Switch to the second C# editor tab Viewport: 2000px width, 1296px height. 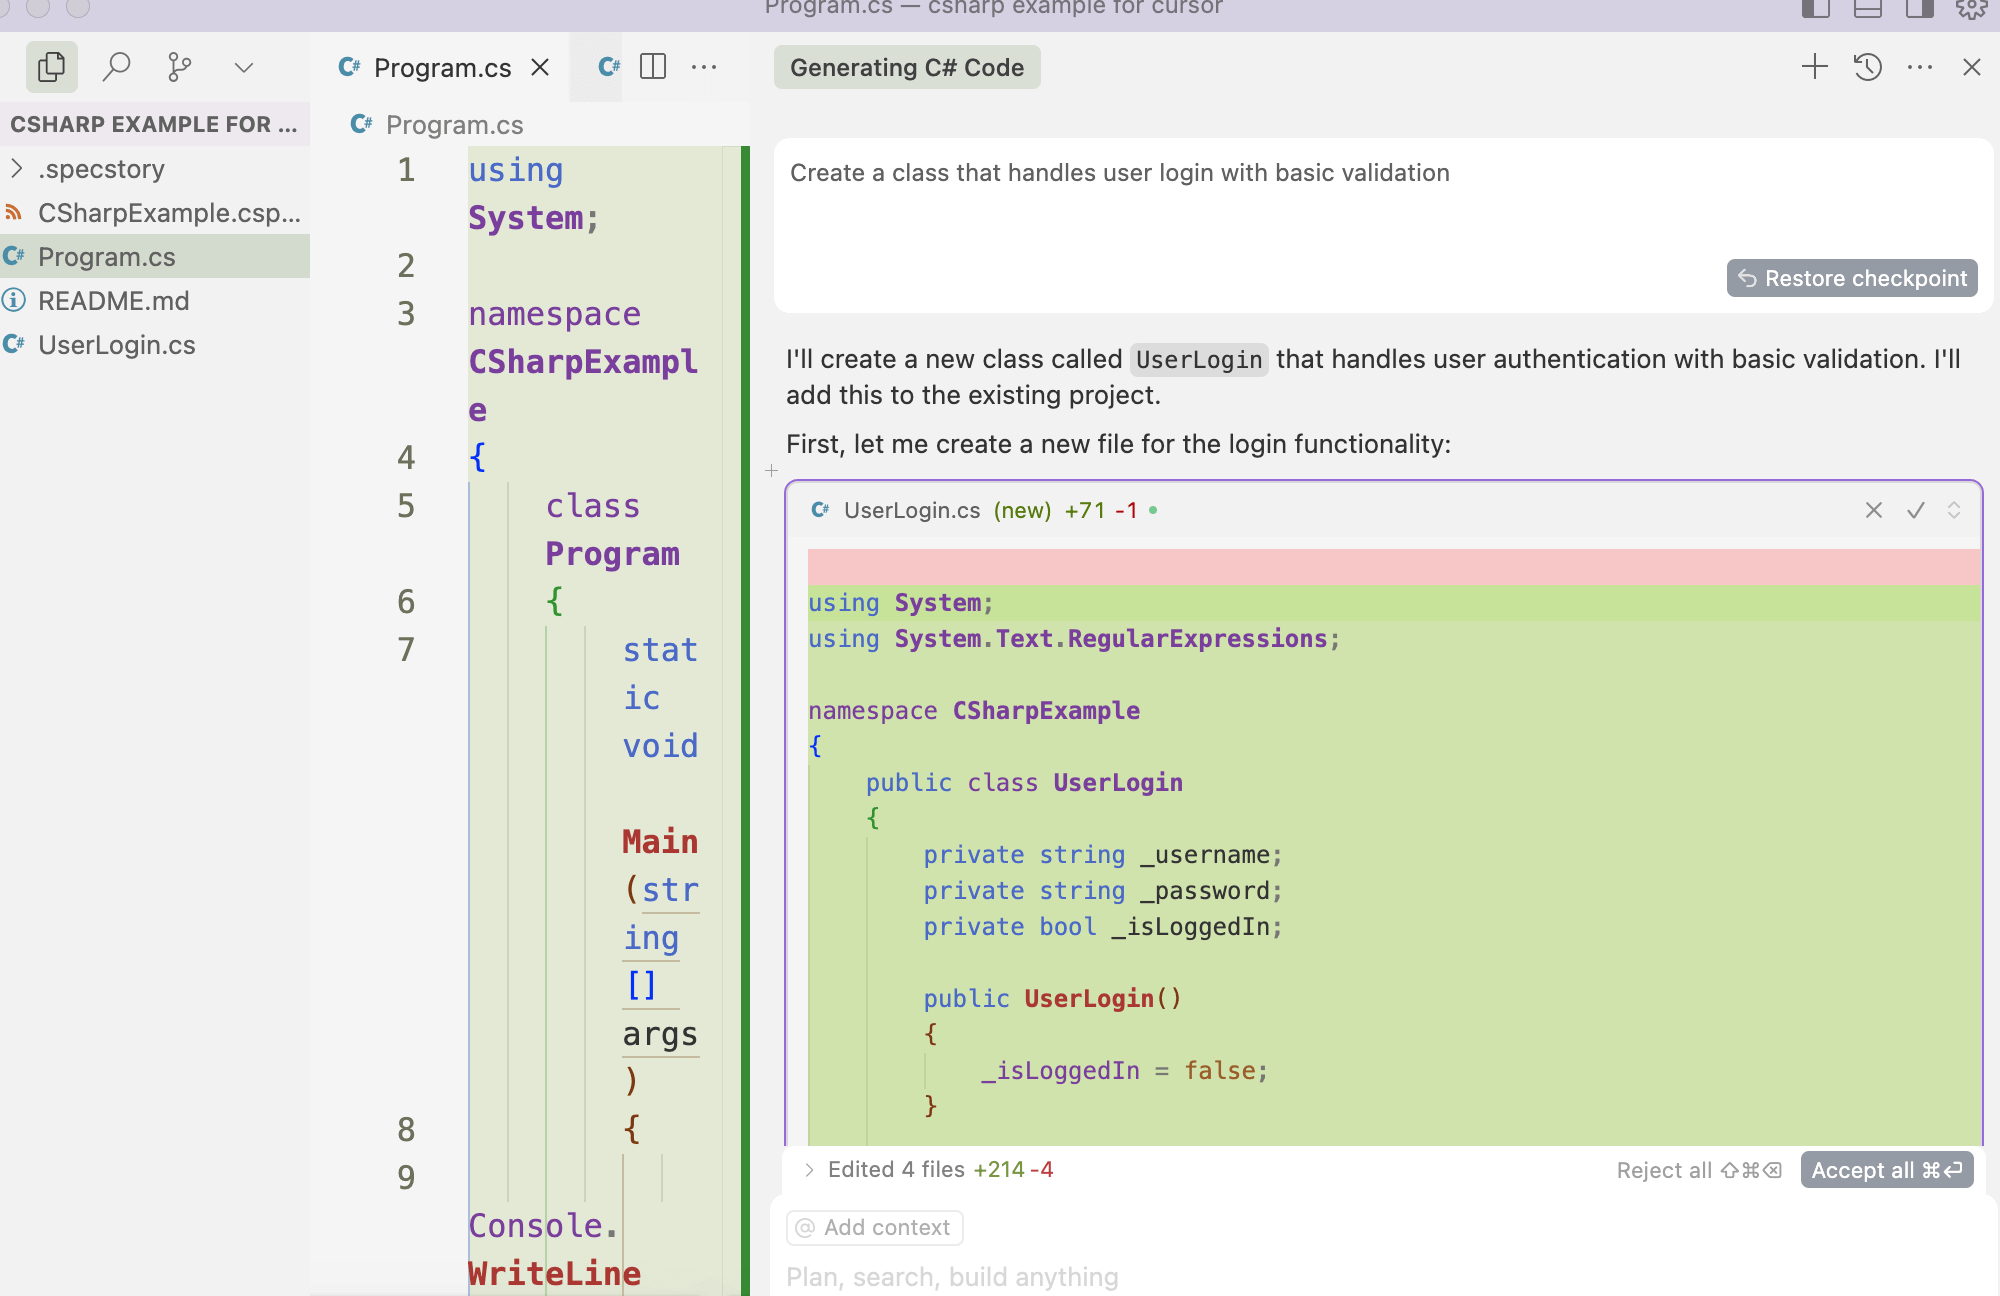[608, 67]
